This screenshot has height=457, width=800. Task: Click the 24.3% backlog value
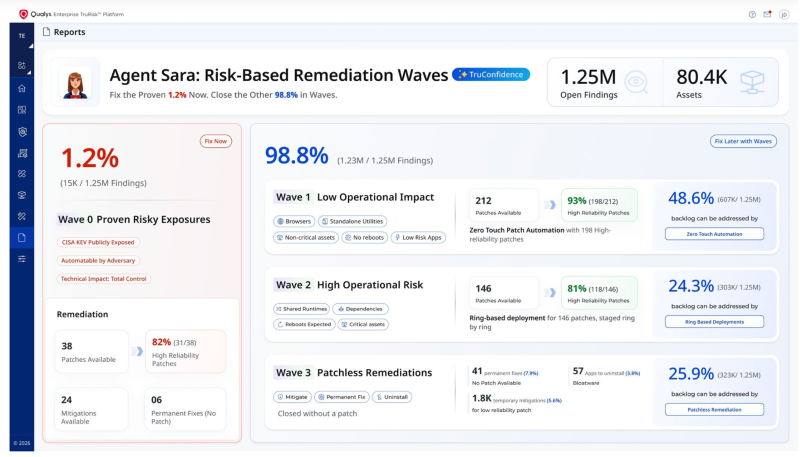click(691, 286)
